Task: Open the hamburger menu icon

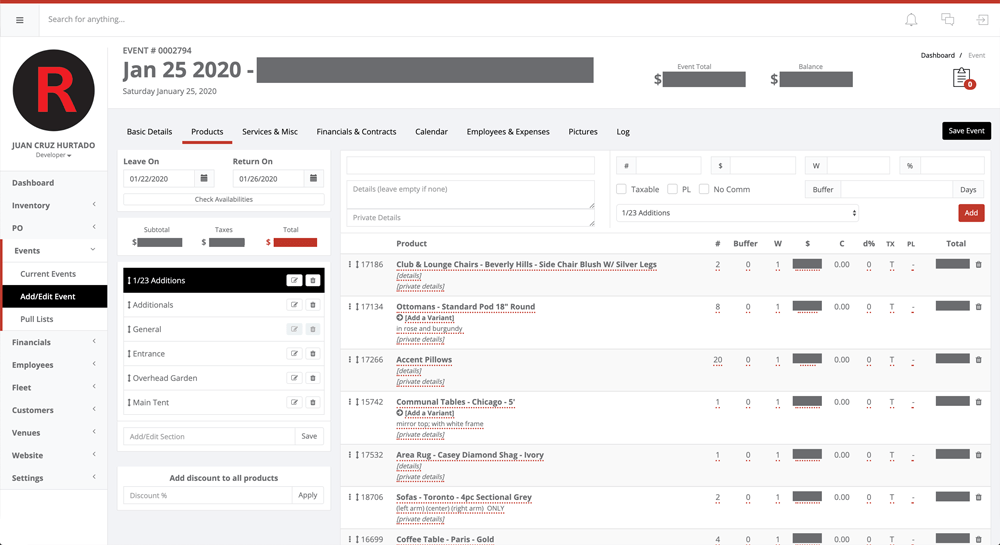Action: pyautogui.click(x=20, y=19)
